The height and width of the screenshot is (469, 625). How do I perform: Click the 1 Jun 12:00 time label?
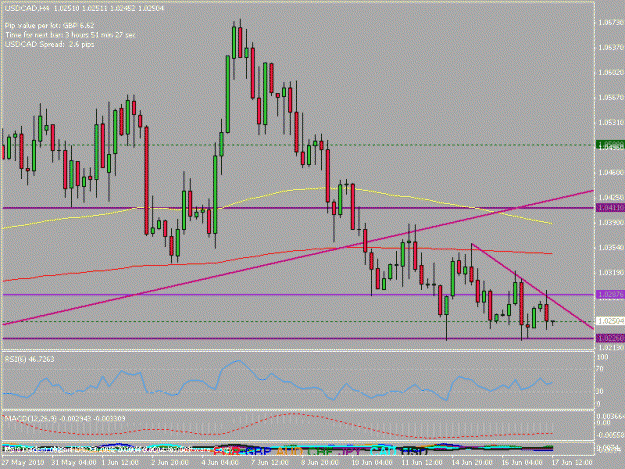(x=120, y=463)
